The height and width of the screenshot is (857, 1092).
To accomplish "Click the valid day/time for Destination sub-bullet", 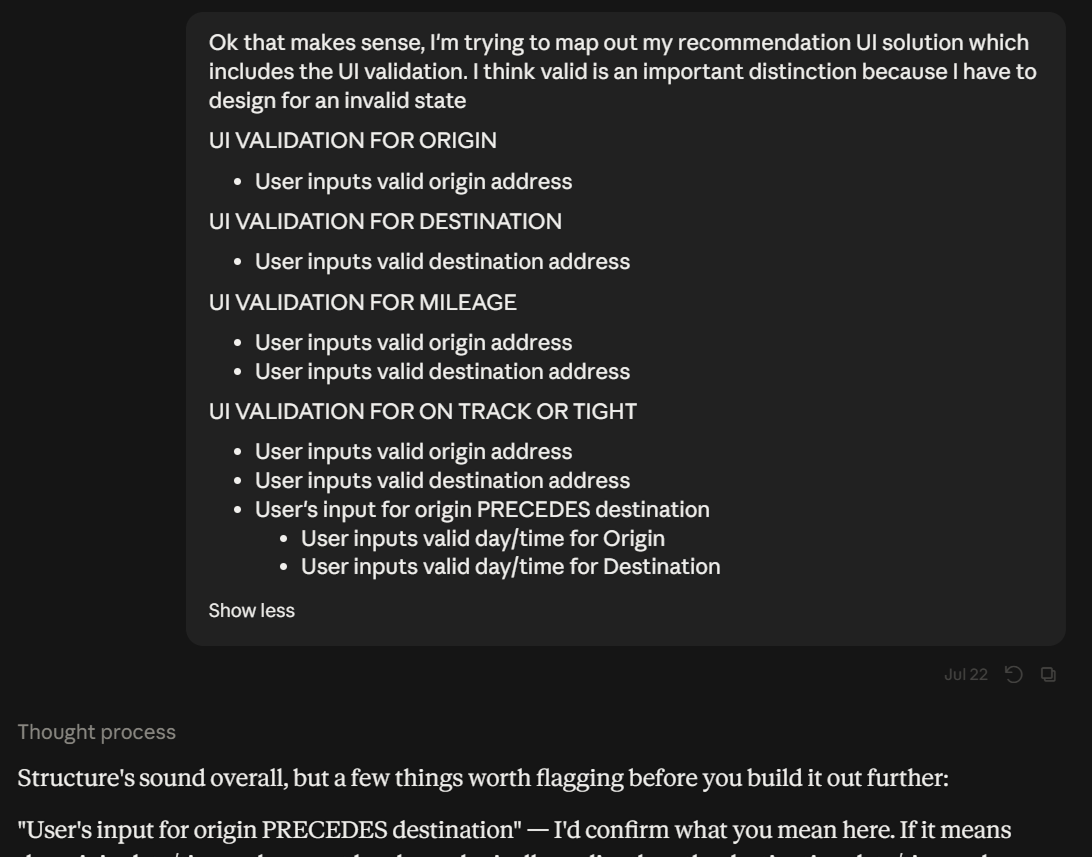I will coord(510,567).
